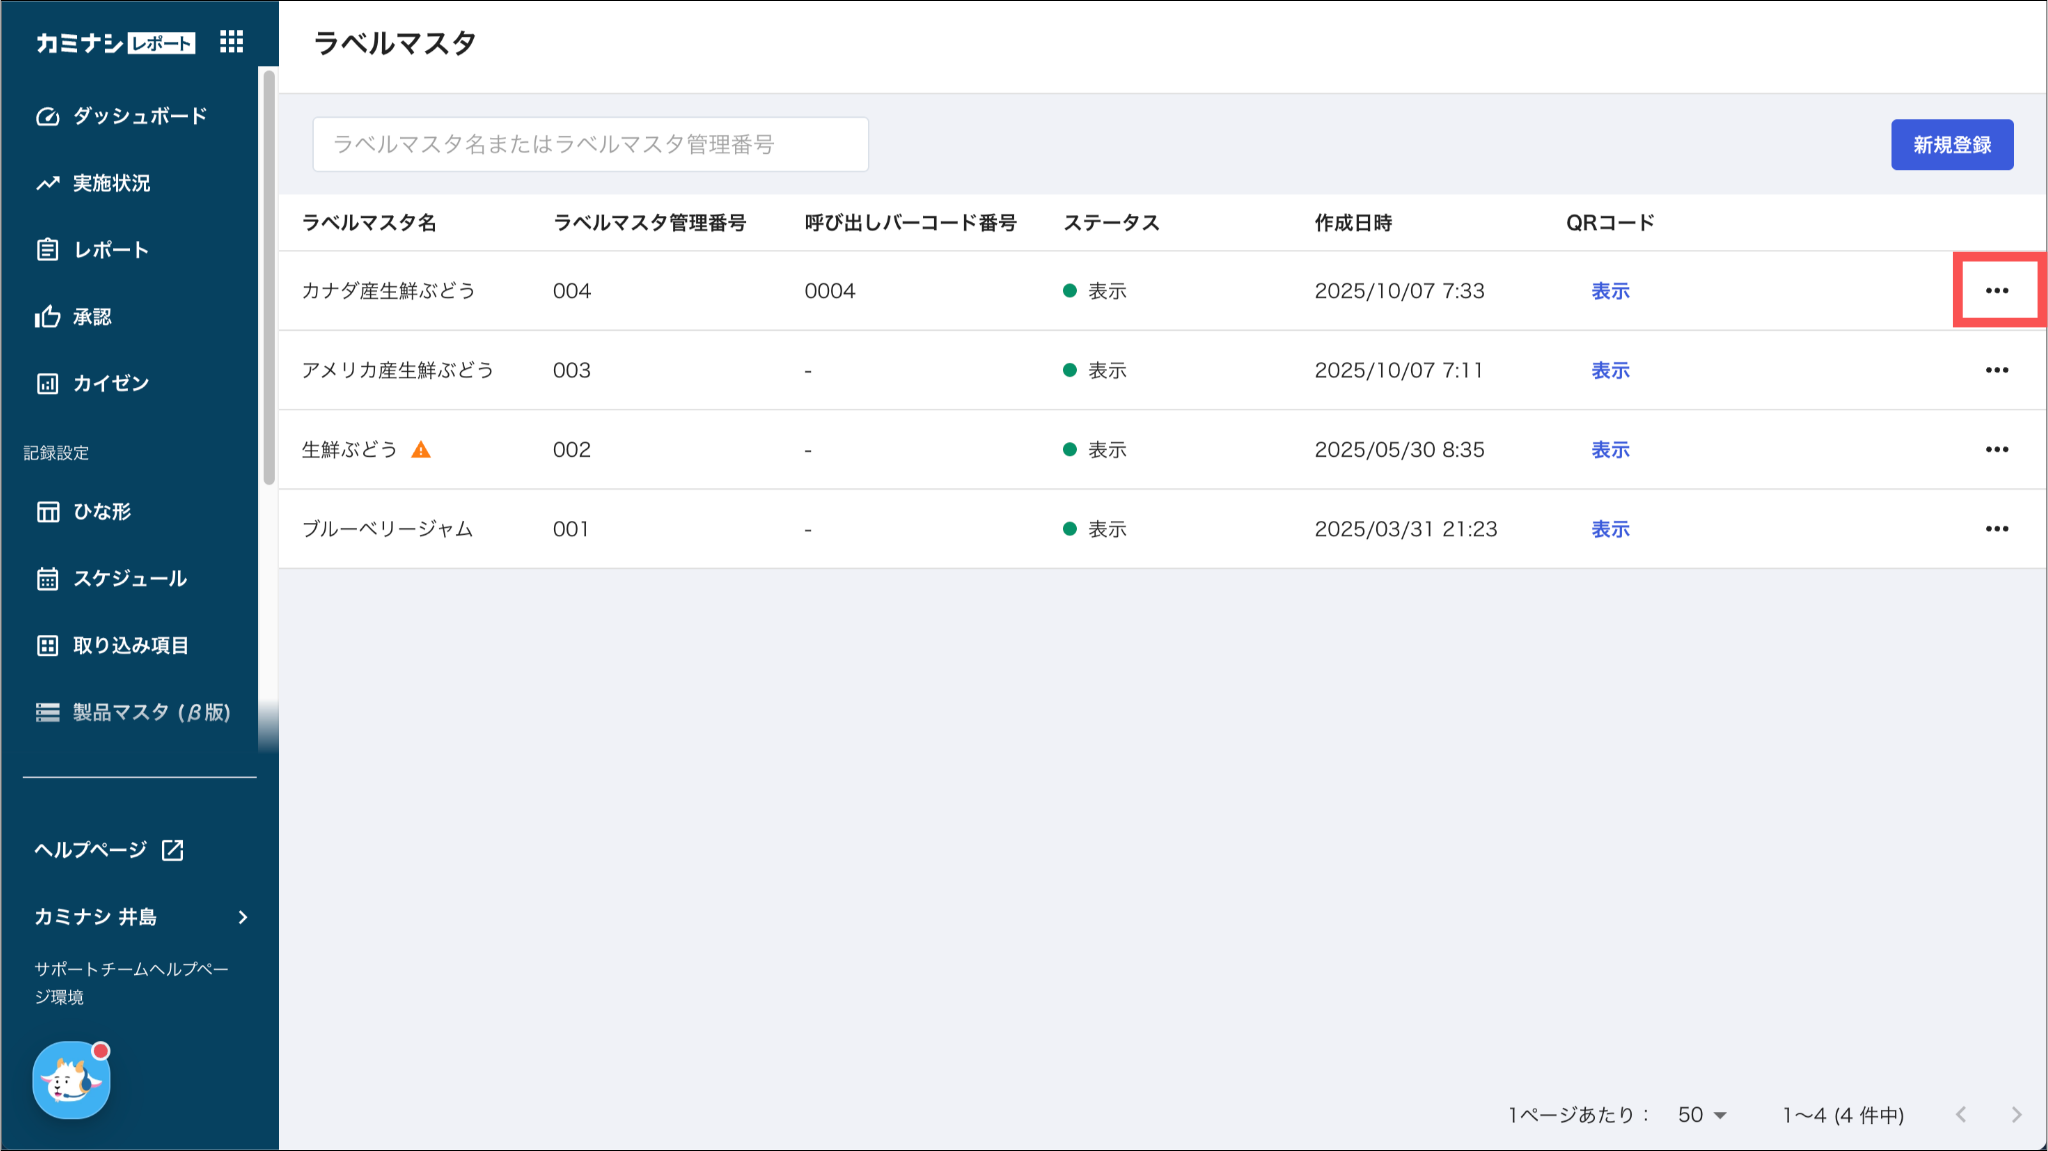Viewport: 2048px width, 1151px height.
Task: Show QR code for アメリカ産生鮮ぶどう
Action: click(1610, 371)
